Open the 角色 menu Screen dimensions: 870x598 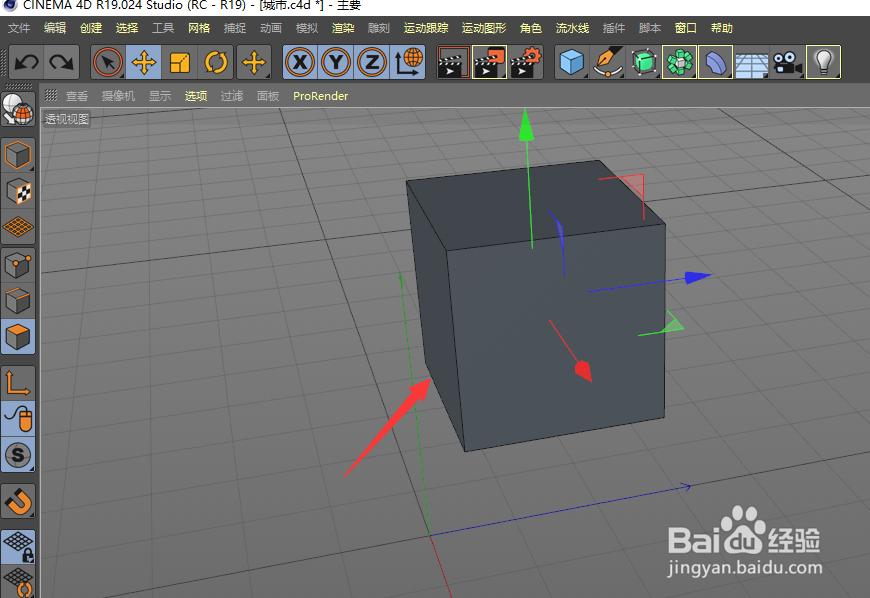point(531,28)
